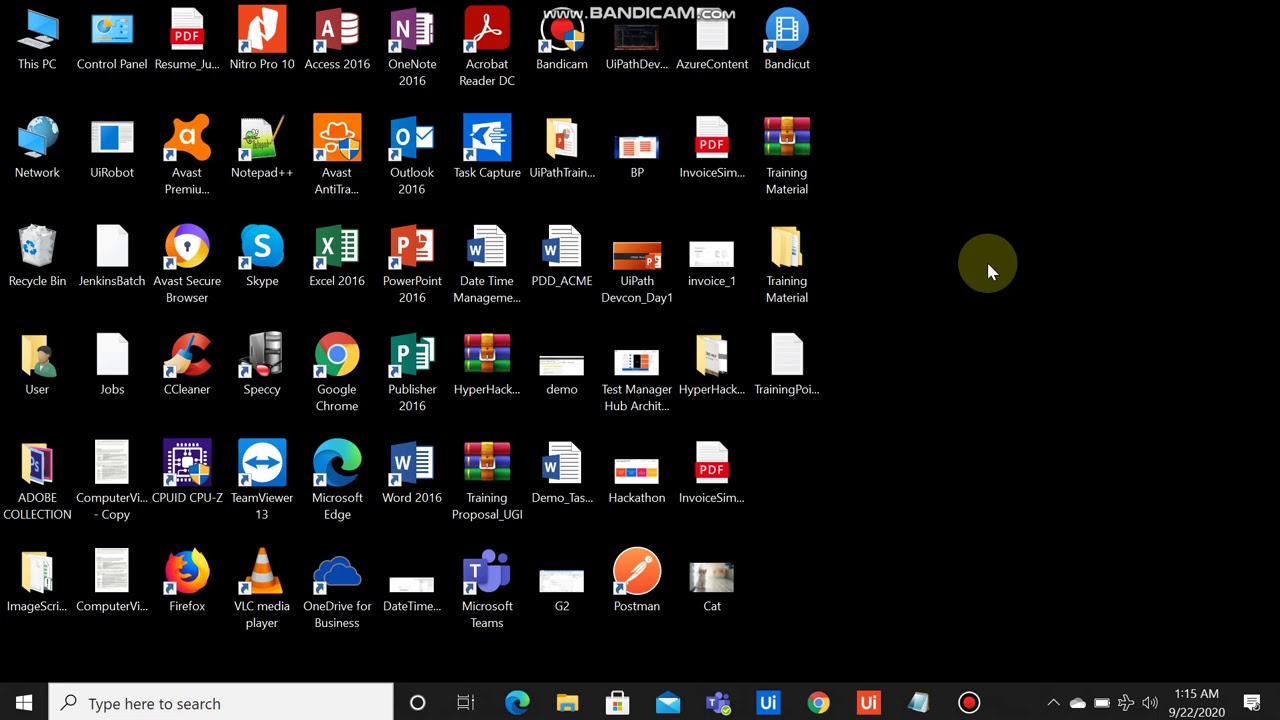Select the Recycle Bin
The image size is (1280, 720).
tap(37, 257)
